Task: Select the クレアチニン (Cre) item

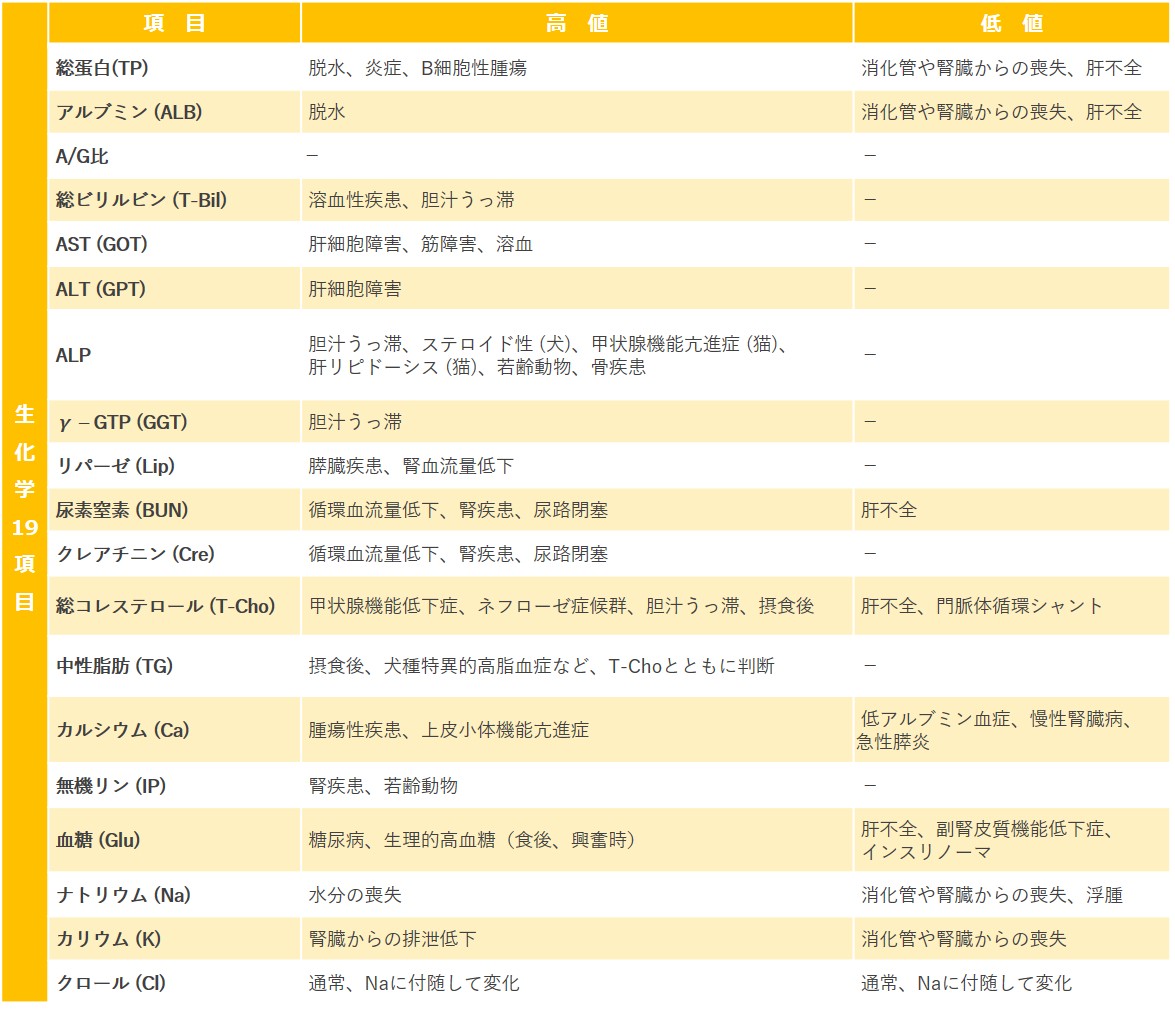Action: [x=135, y=554]
